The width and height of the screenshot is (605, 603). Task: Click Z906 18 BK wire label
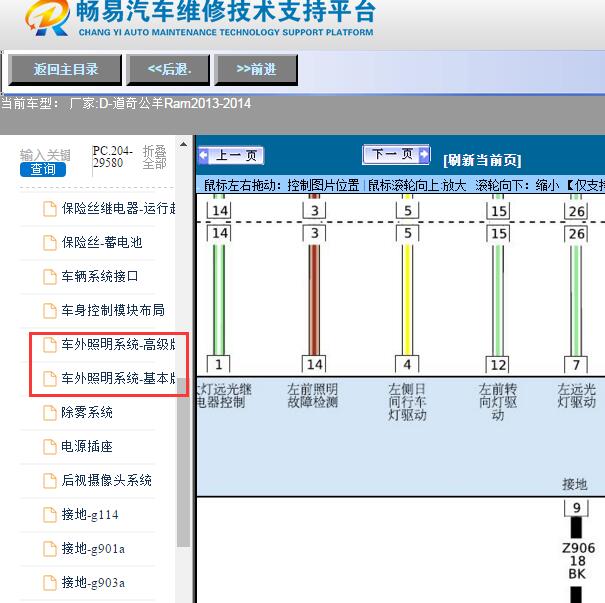click(x=578, y=561)
